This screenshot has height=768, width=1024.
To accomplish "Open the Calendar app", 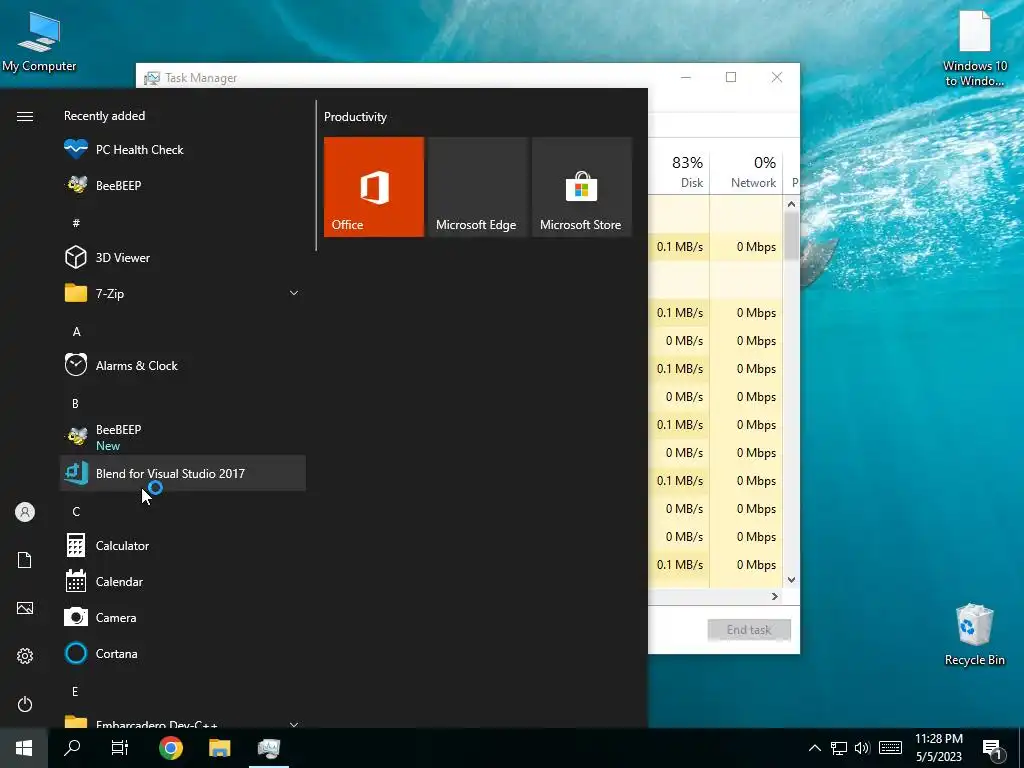I will pyautogui.click(x=182, y=581).
